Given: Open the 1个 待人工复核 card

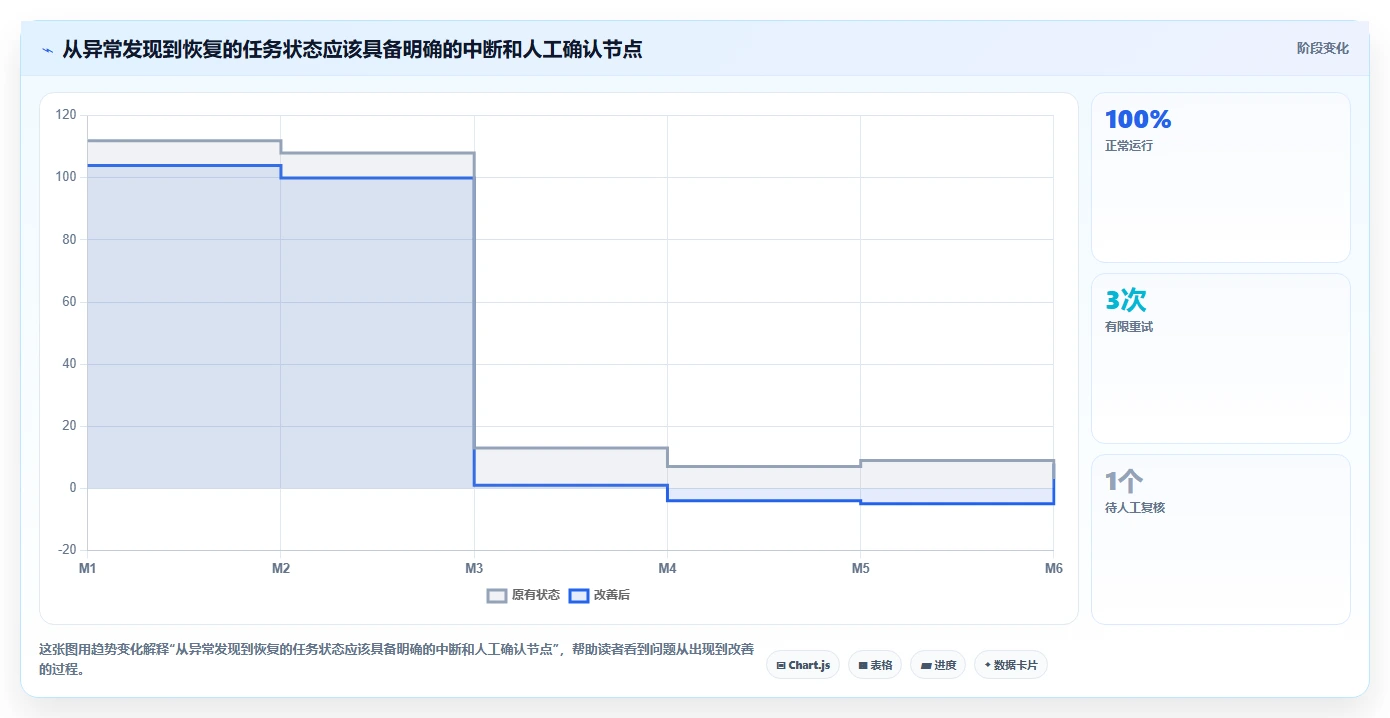Looking at the screenshot, I should pyautogui.click(x=1221, y=540).
